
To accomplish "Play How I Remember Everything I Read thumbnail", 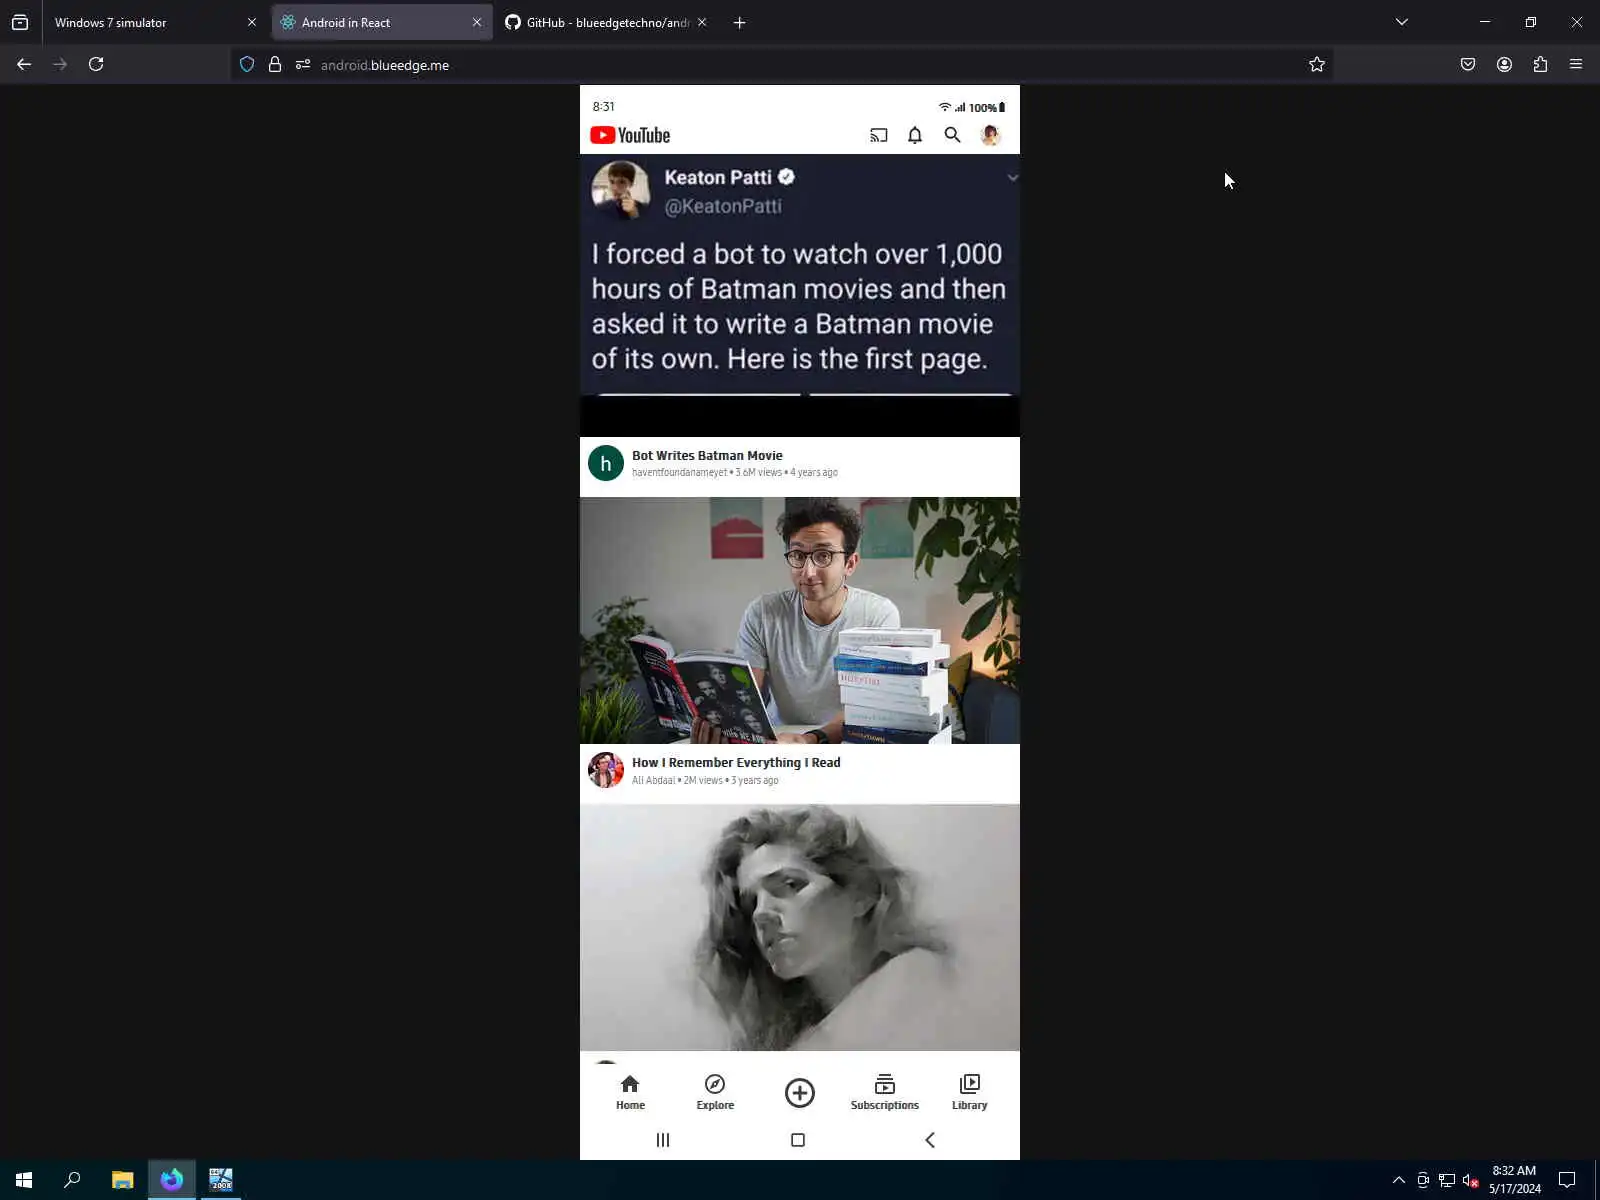I will pyautogui.click(x=800, y=620).
